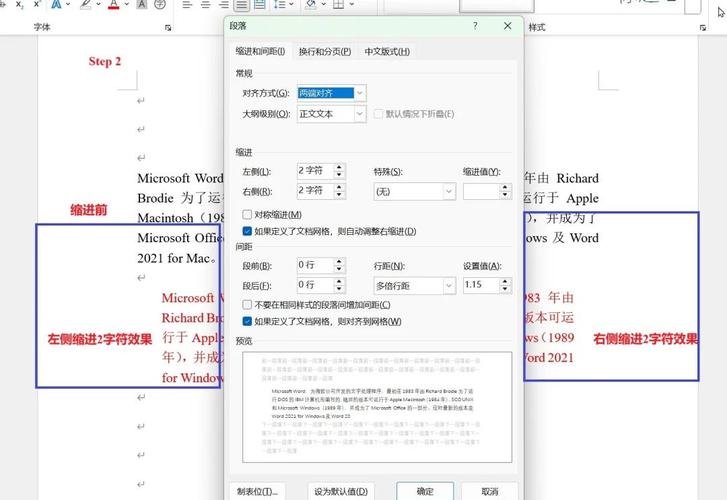Open highlight color dropdown arrow
Screen dimensions: 727x500
tap(98, 4)
